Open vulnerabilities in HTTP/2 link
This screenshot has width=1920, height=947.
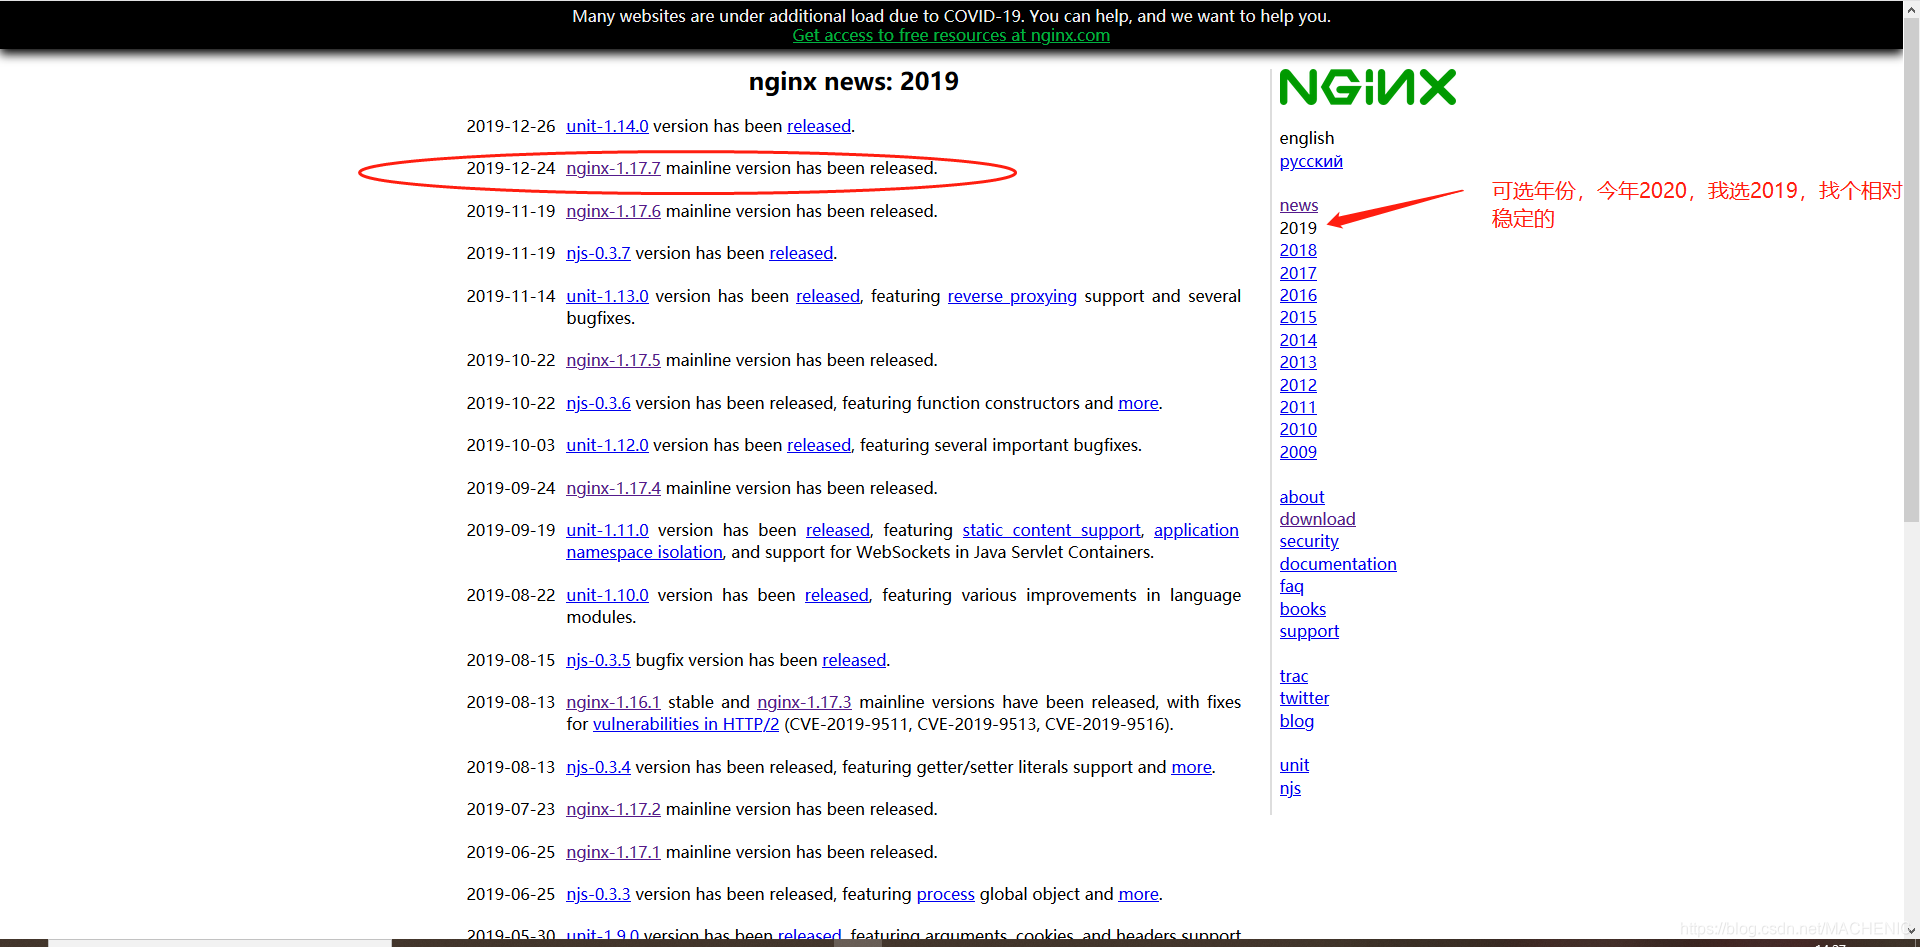click(686, 724)
